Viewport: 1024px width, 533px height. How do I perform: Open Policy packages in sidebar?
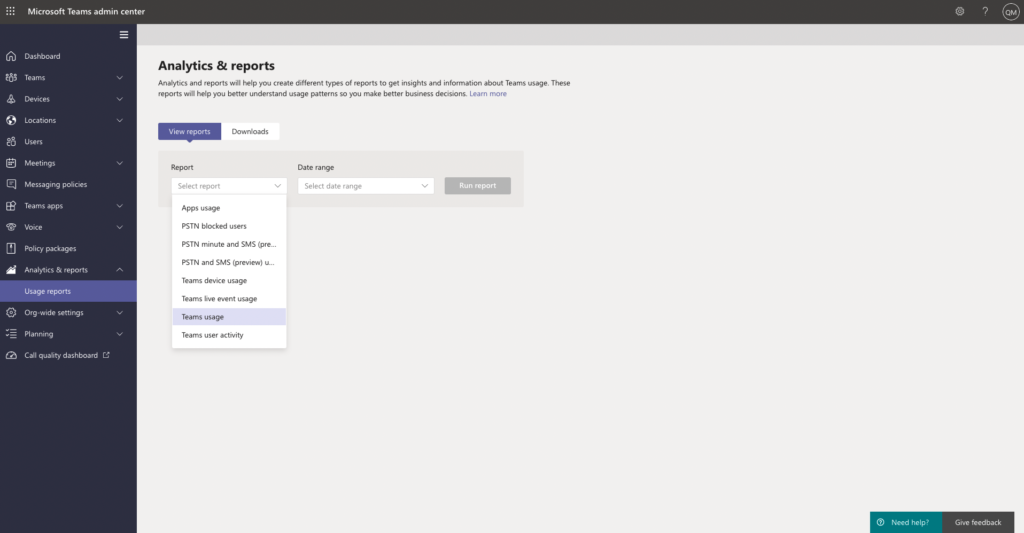(x=68, y=248)
